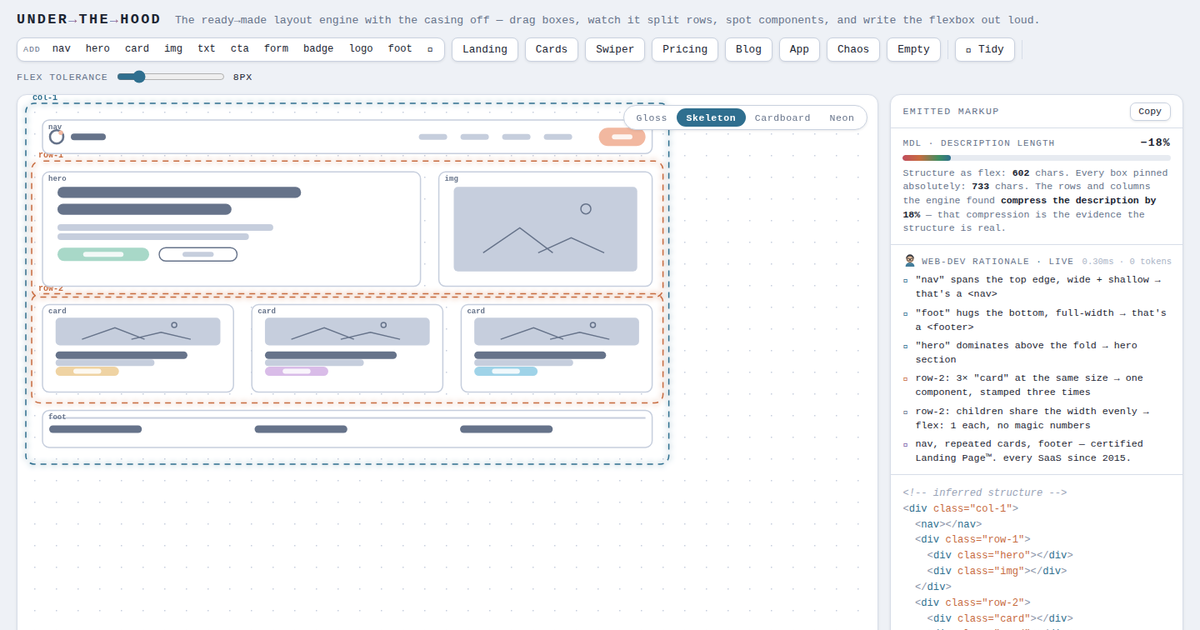Image resolution: width=1200 pixels, height=630 pixels.
Task: Select the img placeholder box
Action: (x=545, y=229)
